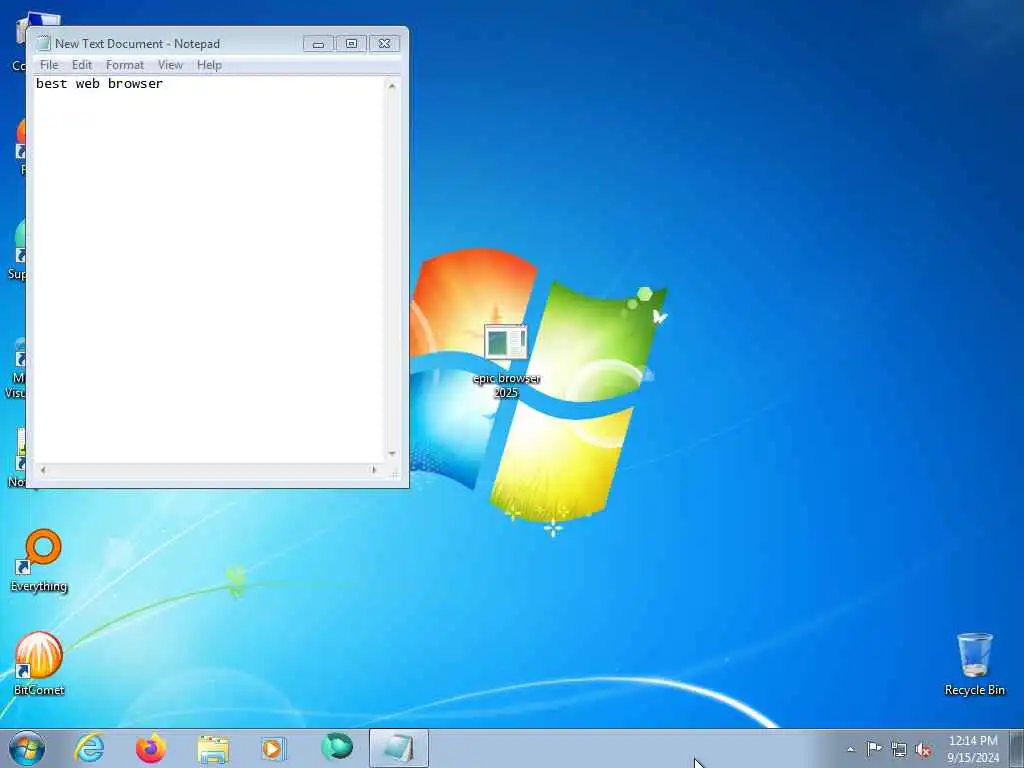Open the File menu in Notepad
The image size is (1024, 768).
[x=49, y=65]
